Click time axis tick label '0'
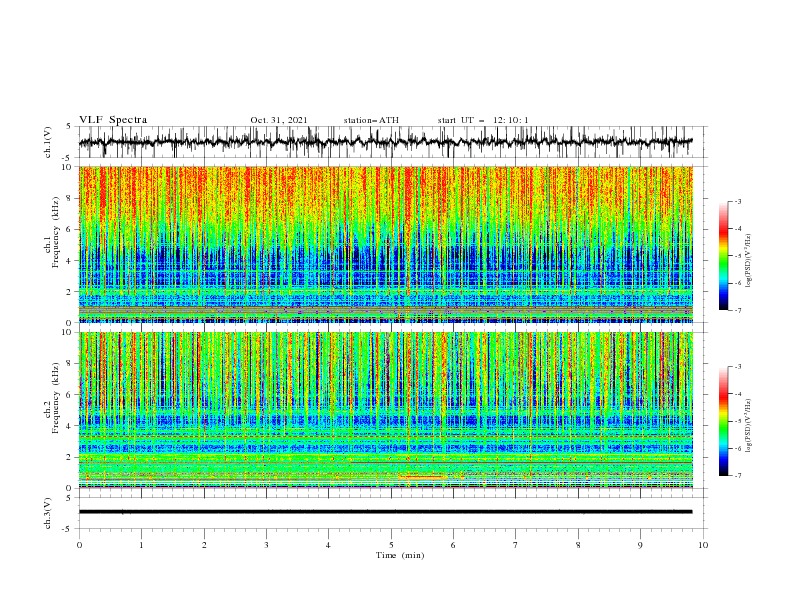This screenshot has height=612, width=792. point(79,545)
